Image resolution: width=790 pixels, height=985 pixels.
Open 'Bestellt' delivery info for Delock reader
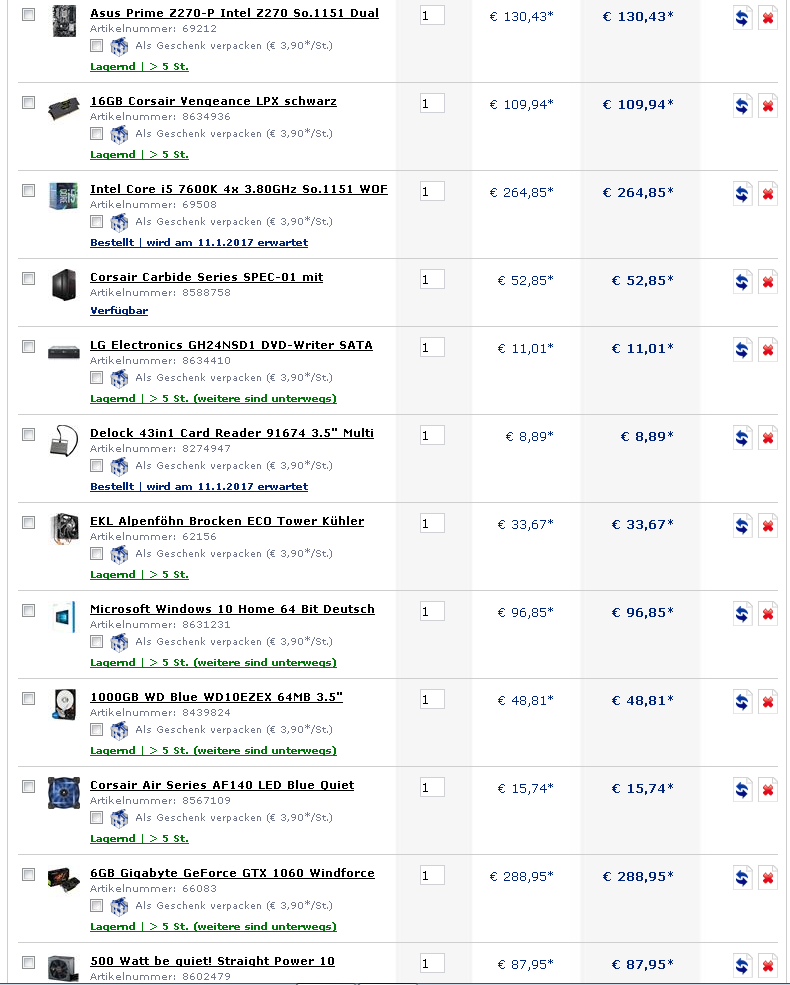tap(199, 486)
